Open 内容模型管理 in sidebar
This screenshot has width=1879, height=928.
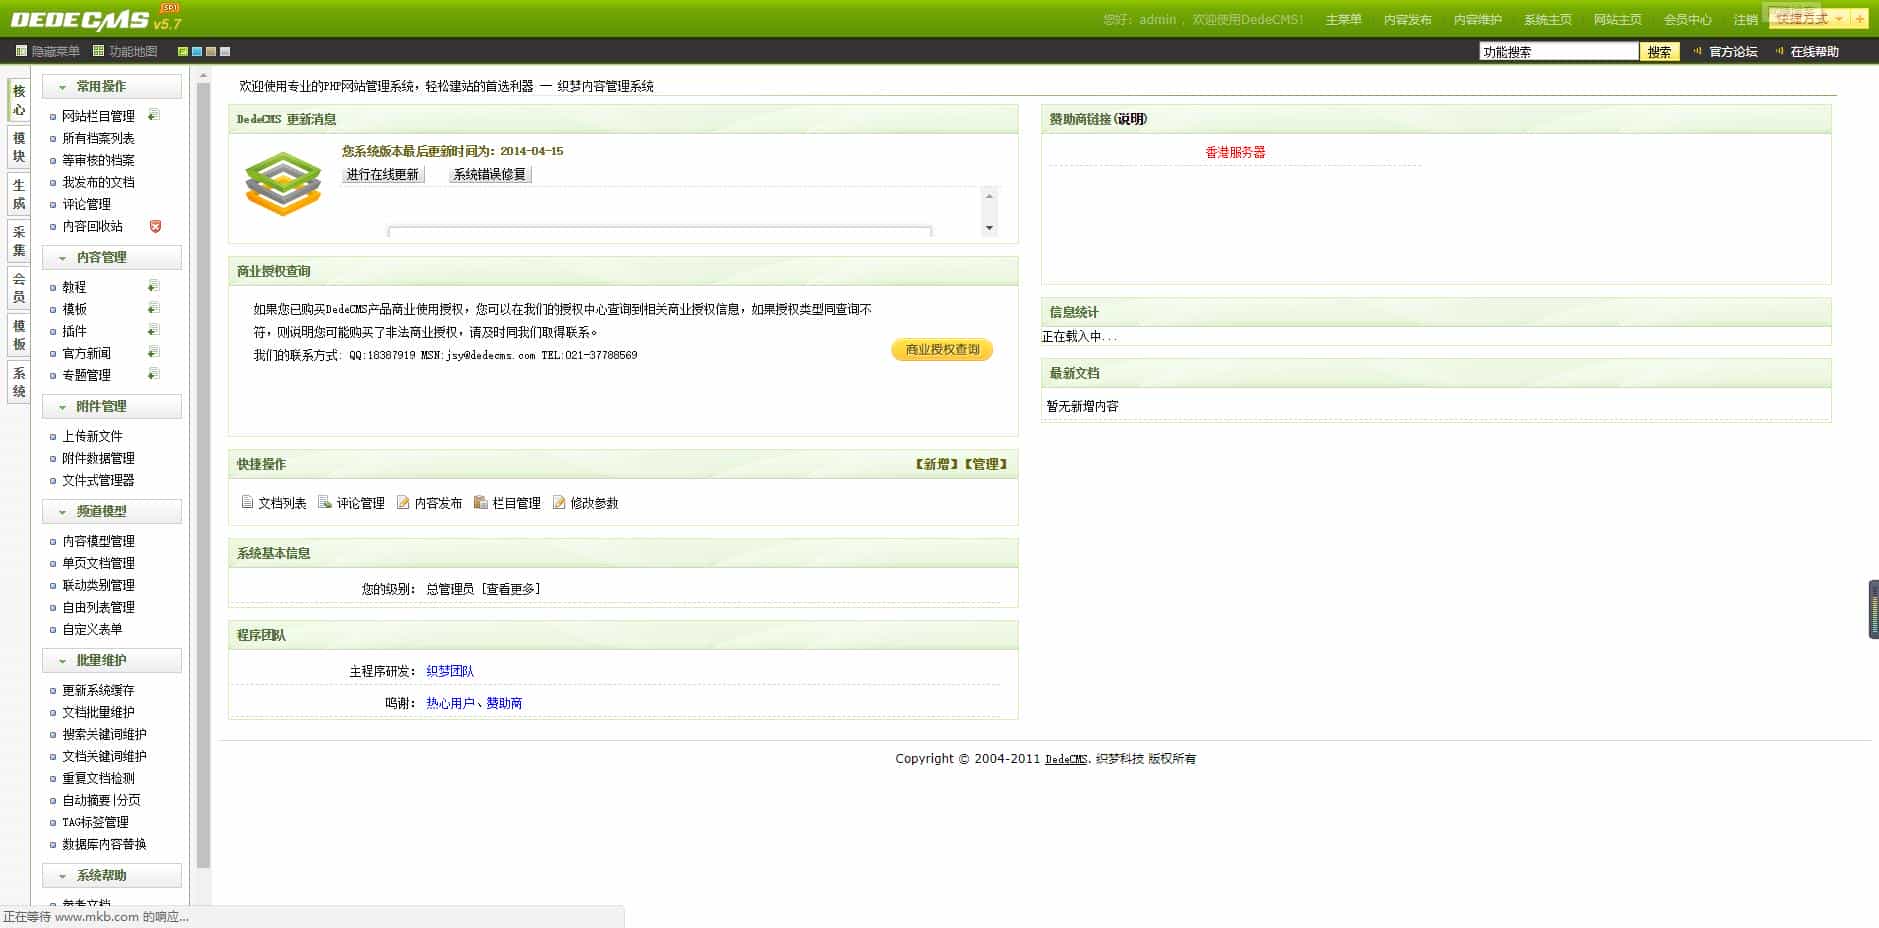[98, 541]
